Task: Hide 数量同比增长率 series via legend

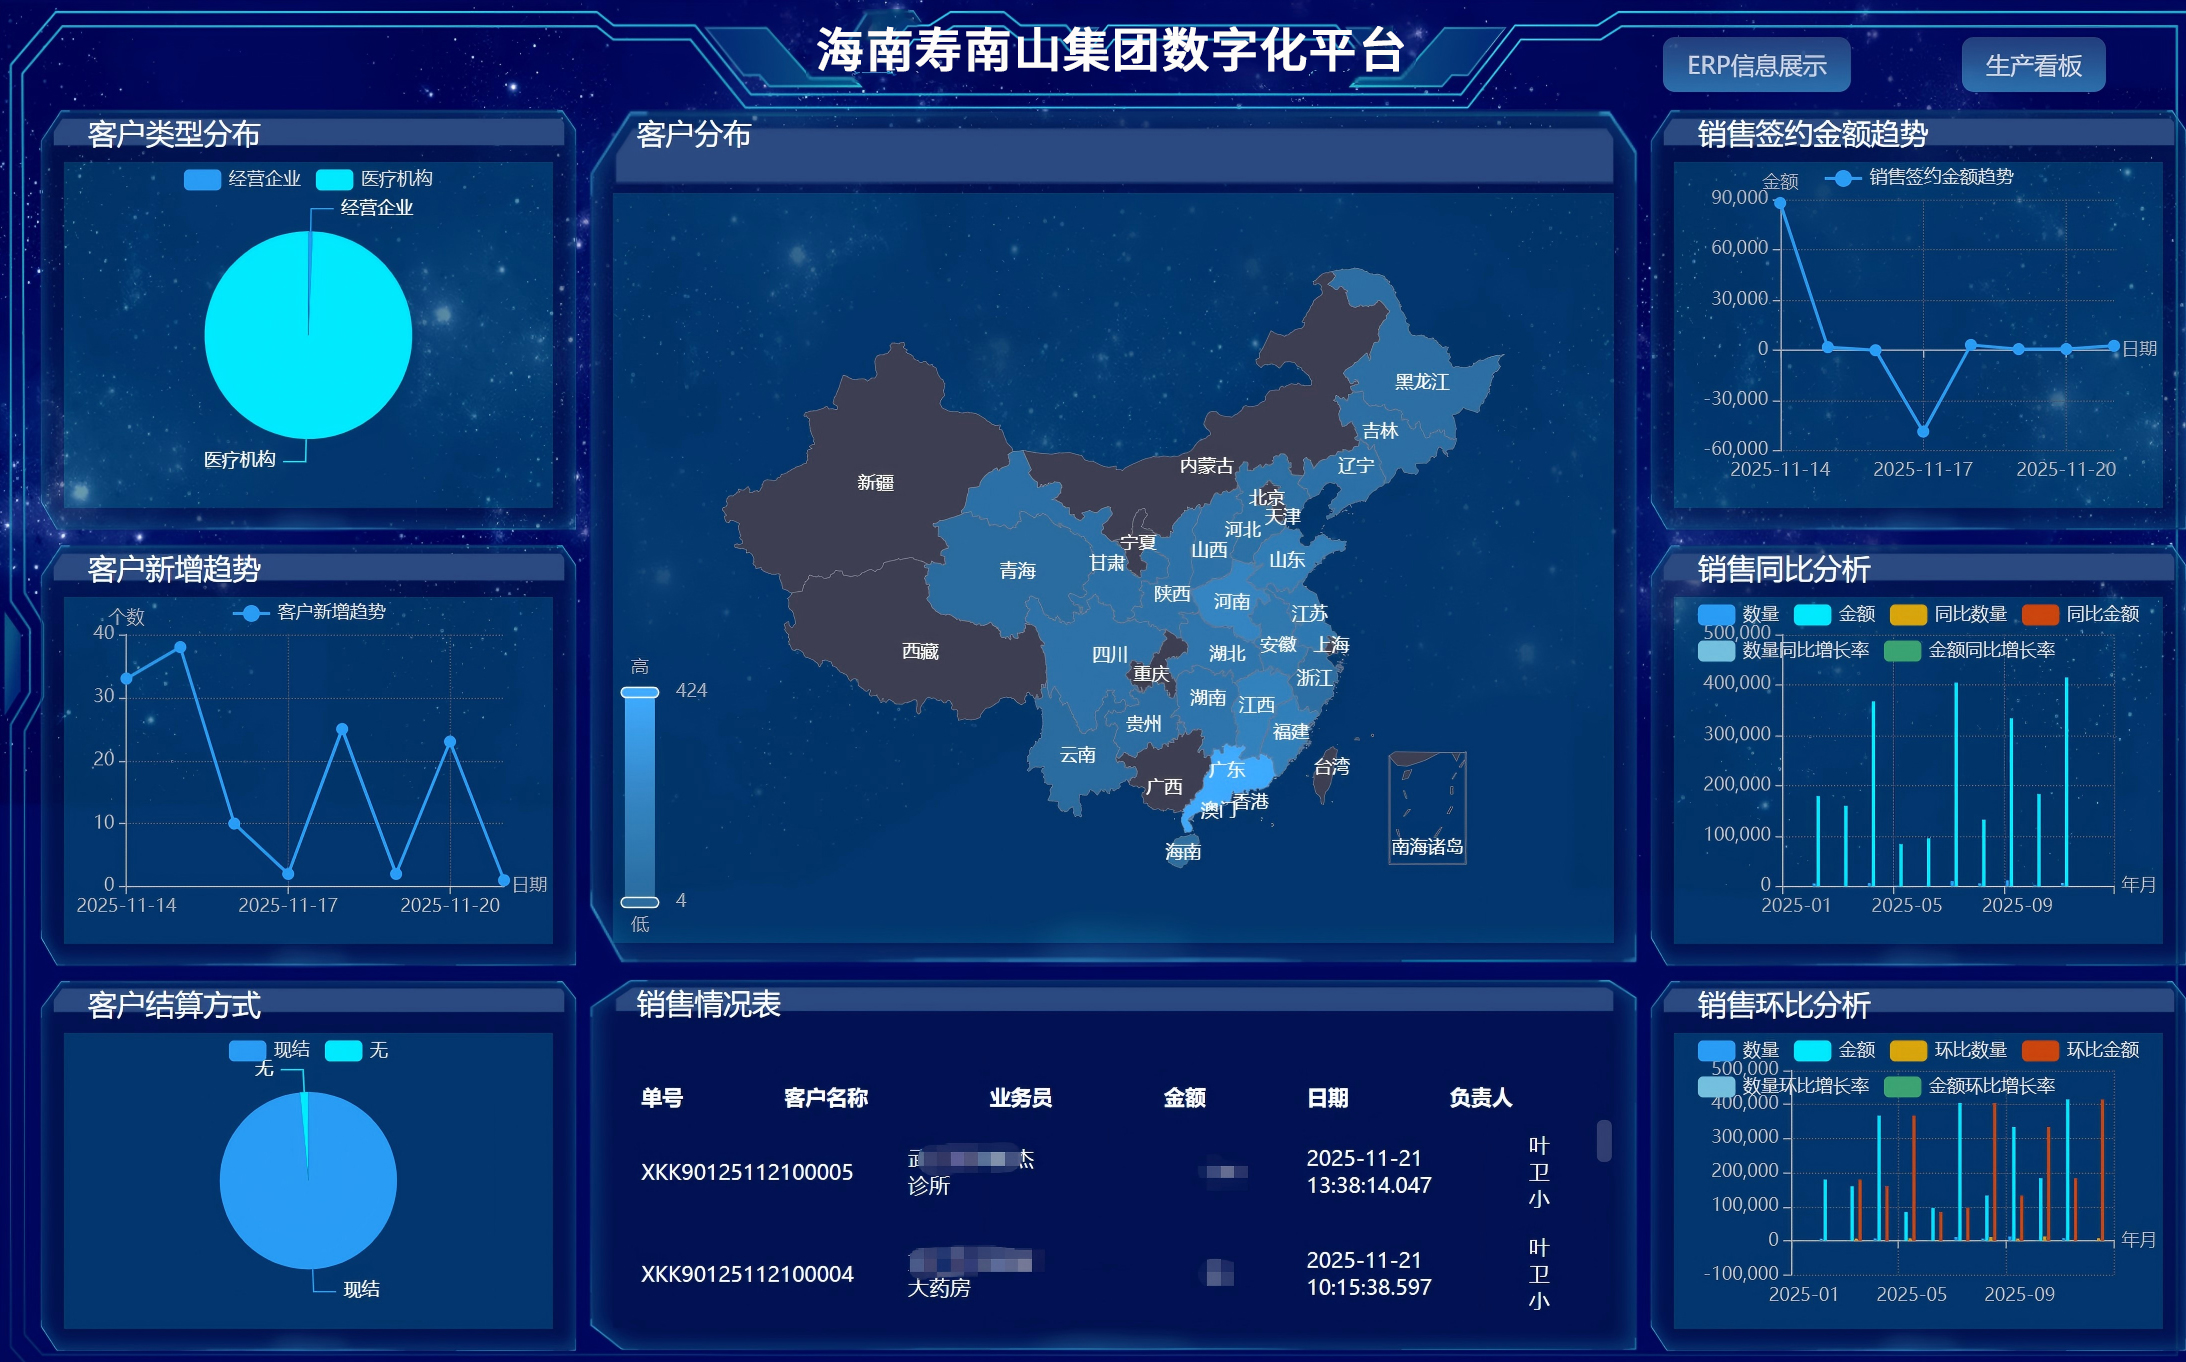Action: click(1716, 650)
